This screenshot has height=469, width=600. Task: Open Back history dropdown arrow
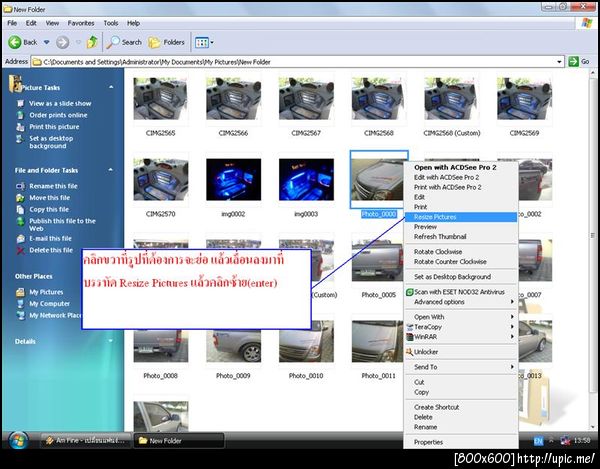click(x=46, y=42)
